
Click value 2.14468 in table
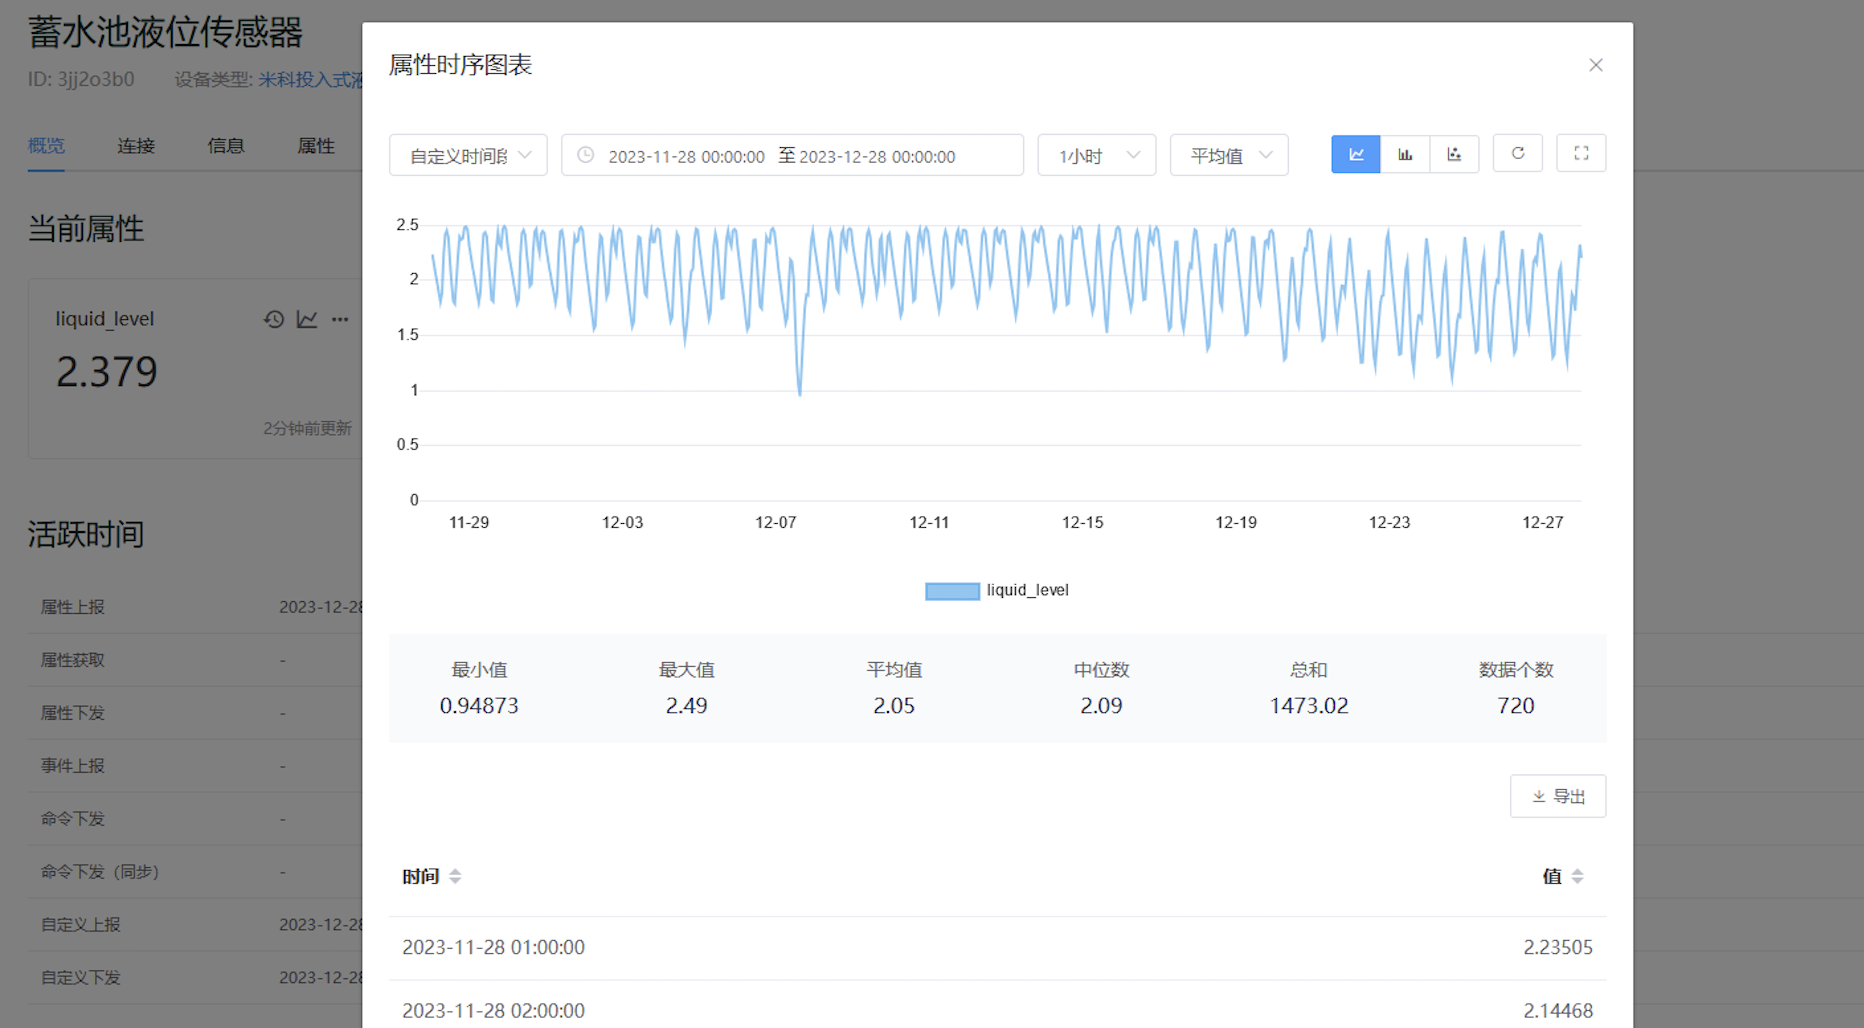1557,1010
